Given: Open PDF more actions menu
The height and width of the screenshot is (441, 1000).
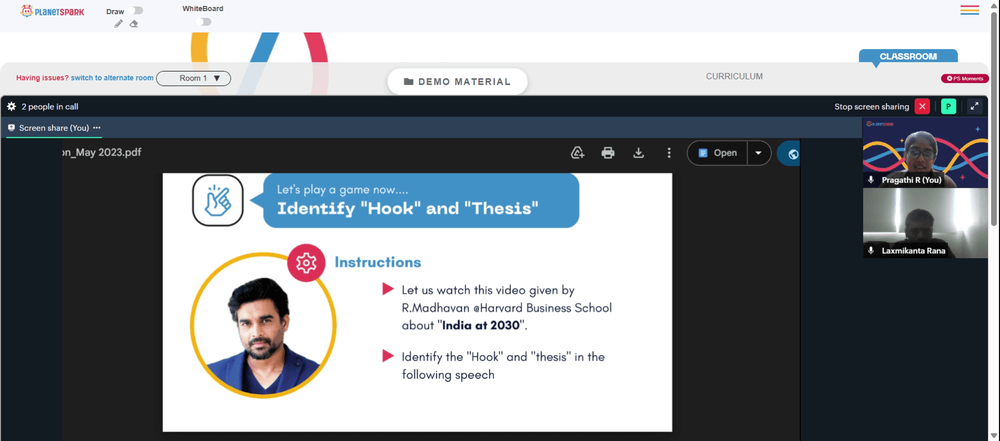Looking at the screenshot, I should point(668,153).
